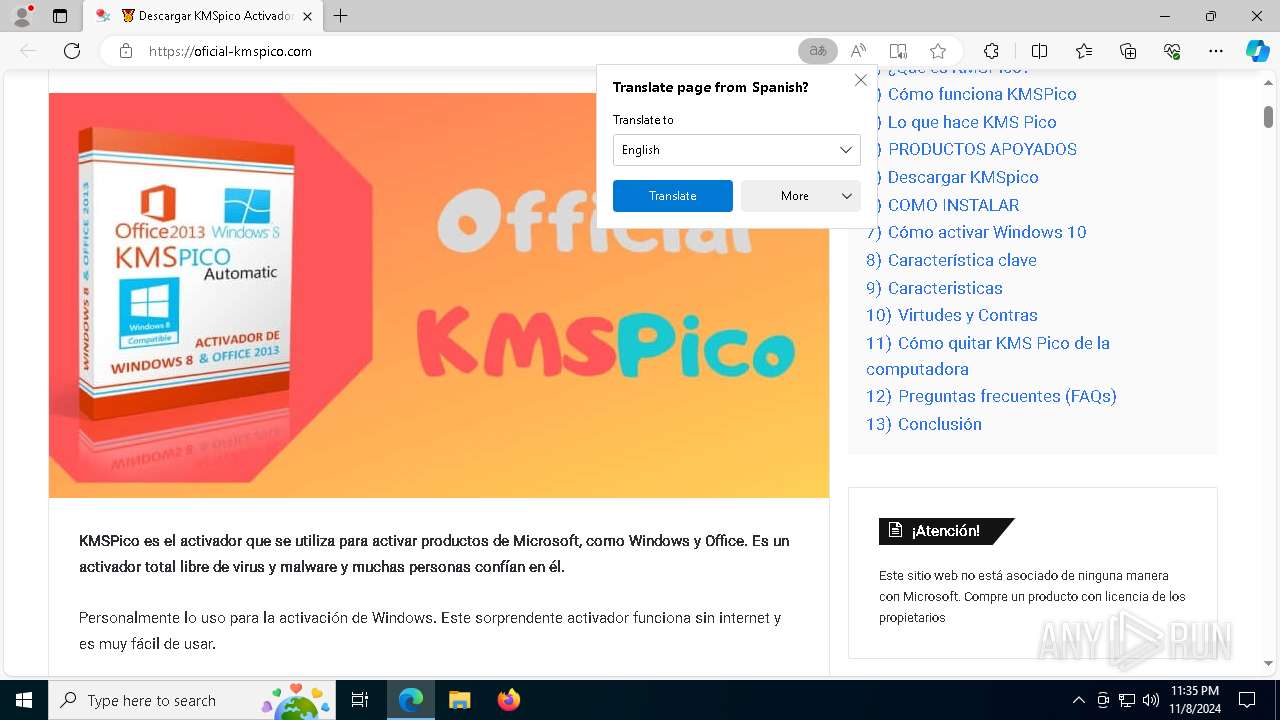The height and width of the screenshot is (720, 1280).
Task: Open the Favorites list icon
Action: (1084, 51)
